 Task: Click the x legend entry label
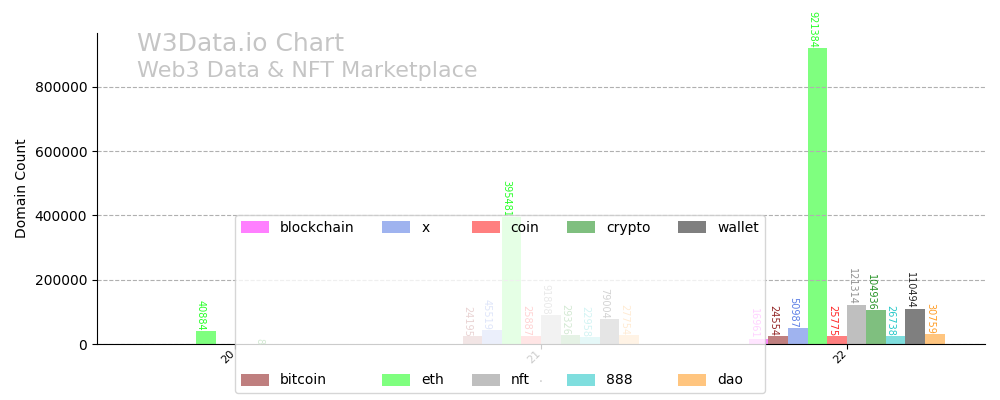[x=426, y=228]
